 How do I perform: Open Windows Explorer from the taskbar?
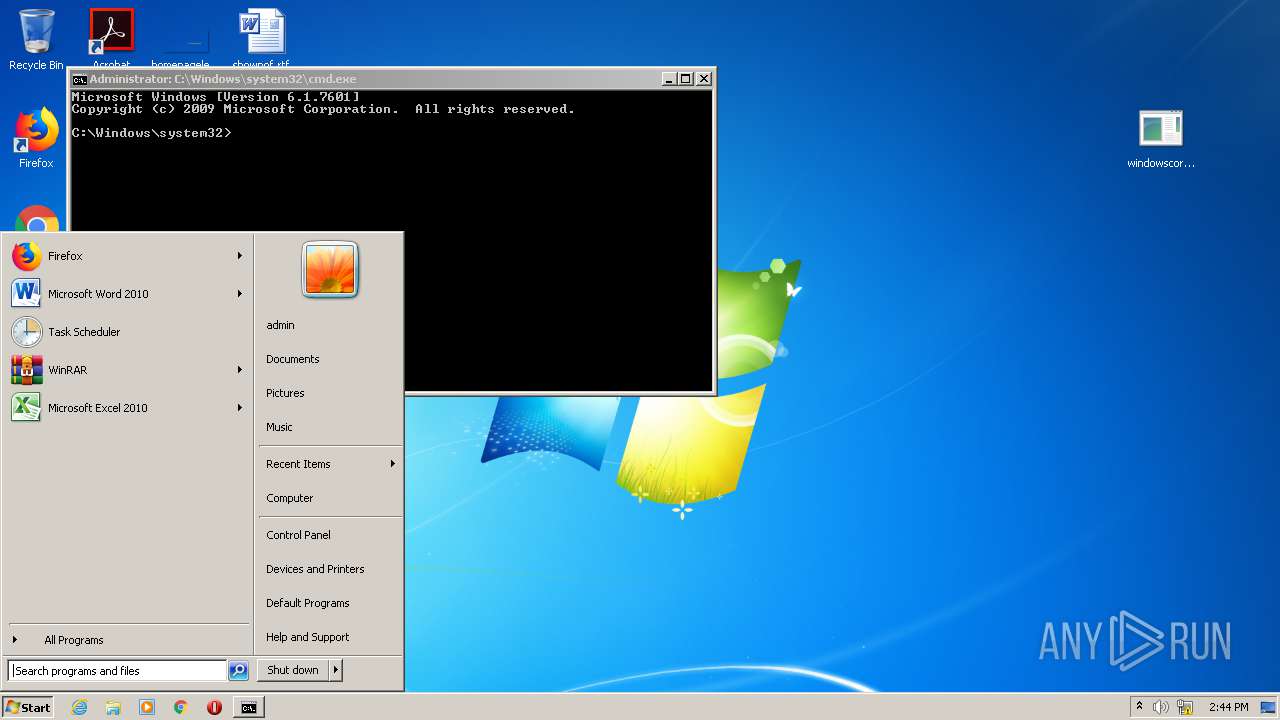113,707
